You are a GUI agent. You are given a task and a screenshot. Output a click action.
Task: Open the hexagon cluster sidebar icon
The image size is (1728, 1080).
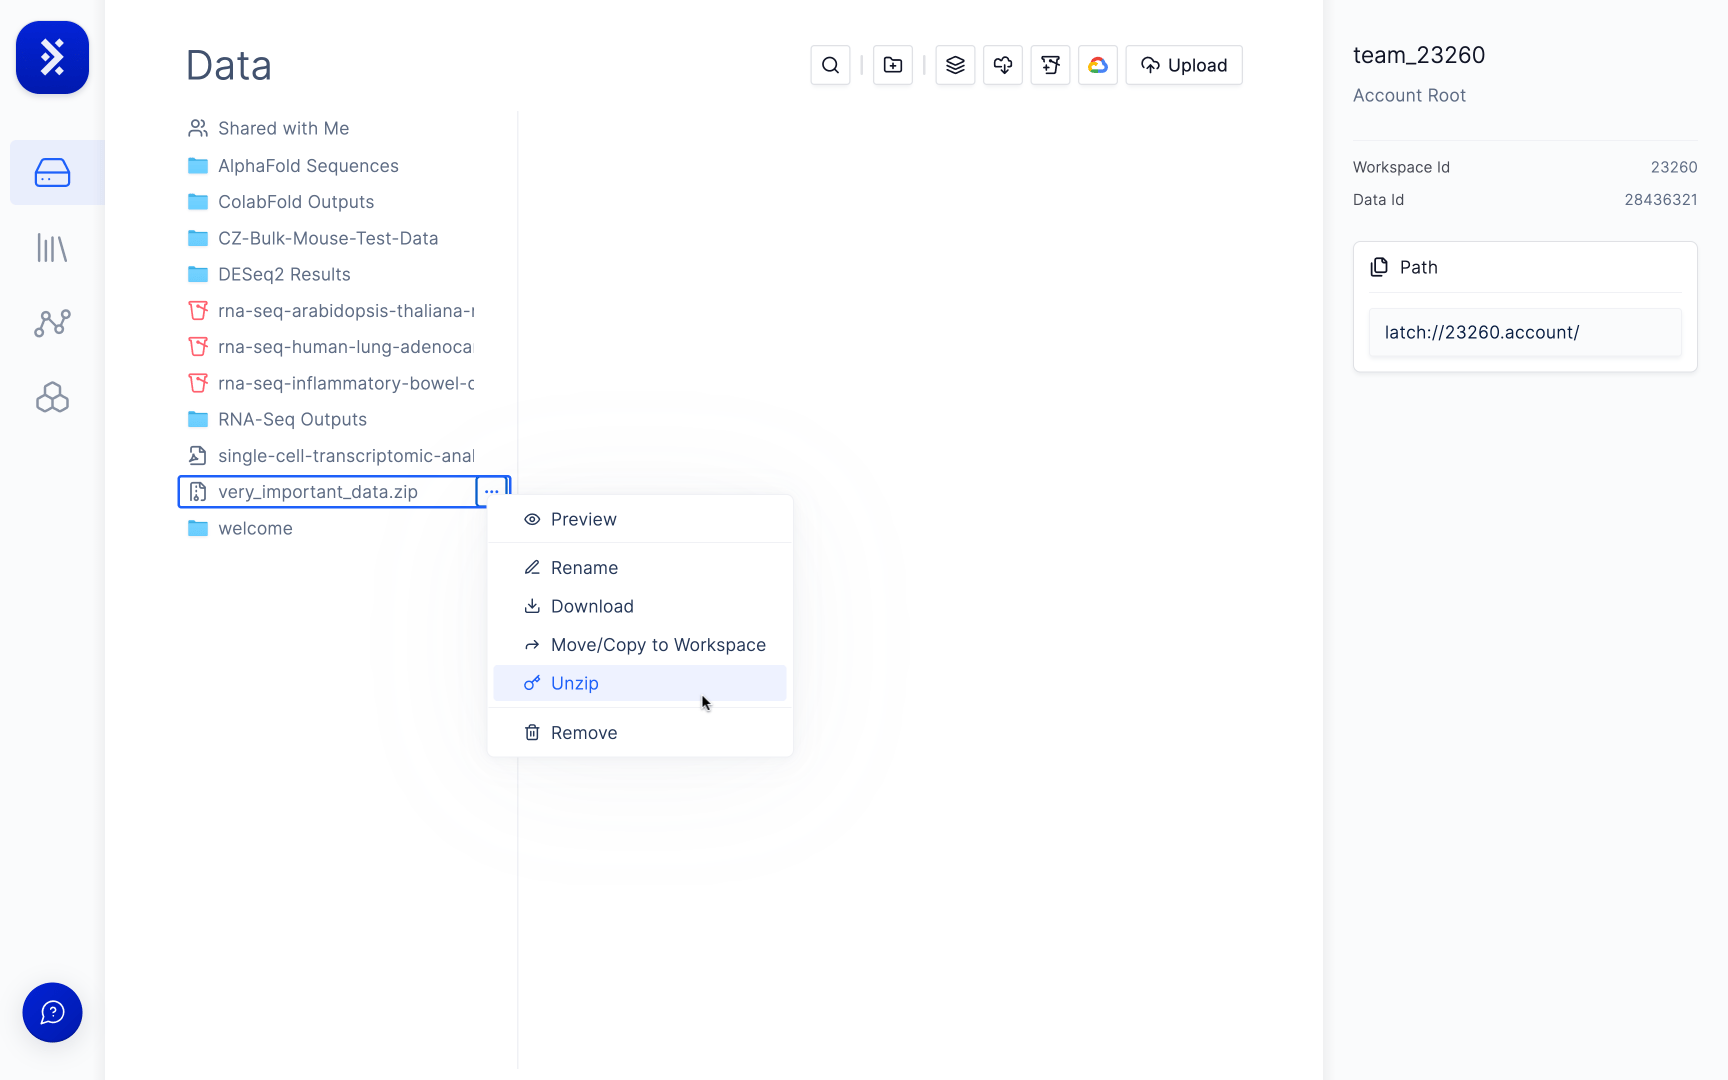[x=52, y=398]
